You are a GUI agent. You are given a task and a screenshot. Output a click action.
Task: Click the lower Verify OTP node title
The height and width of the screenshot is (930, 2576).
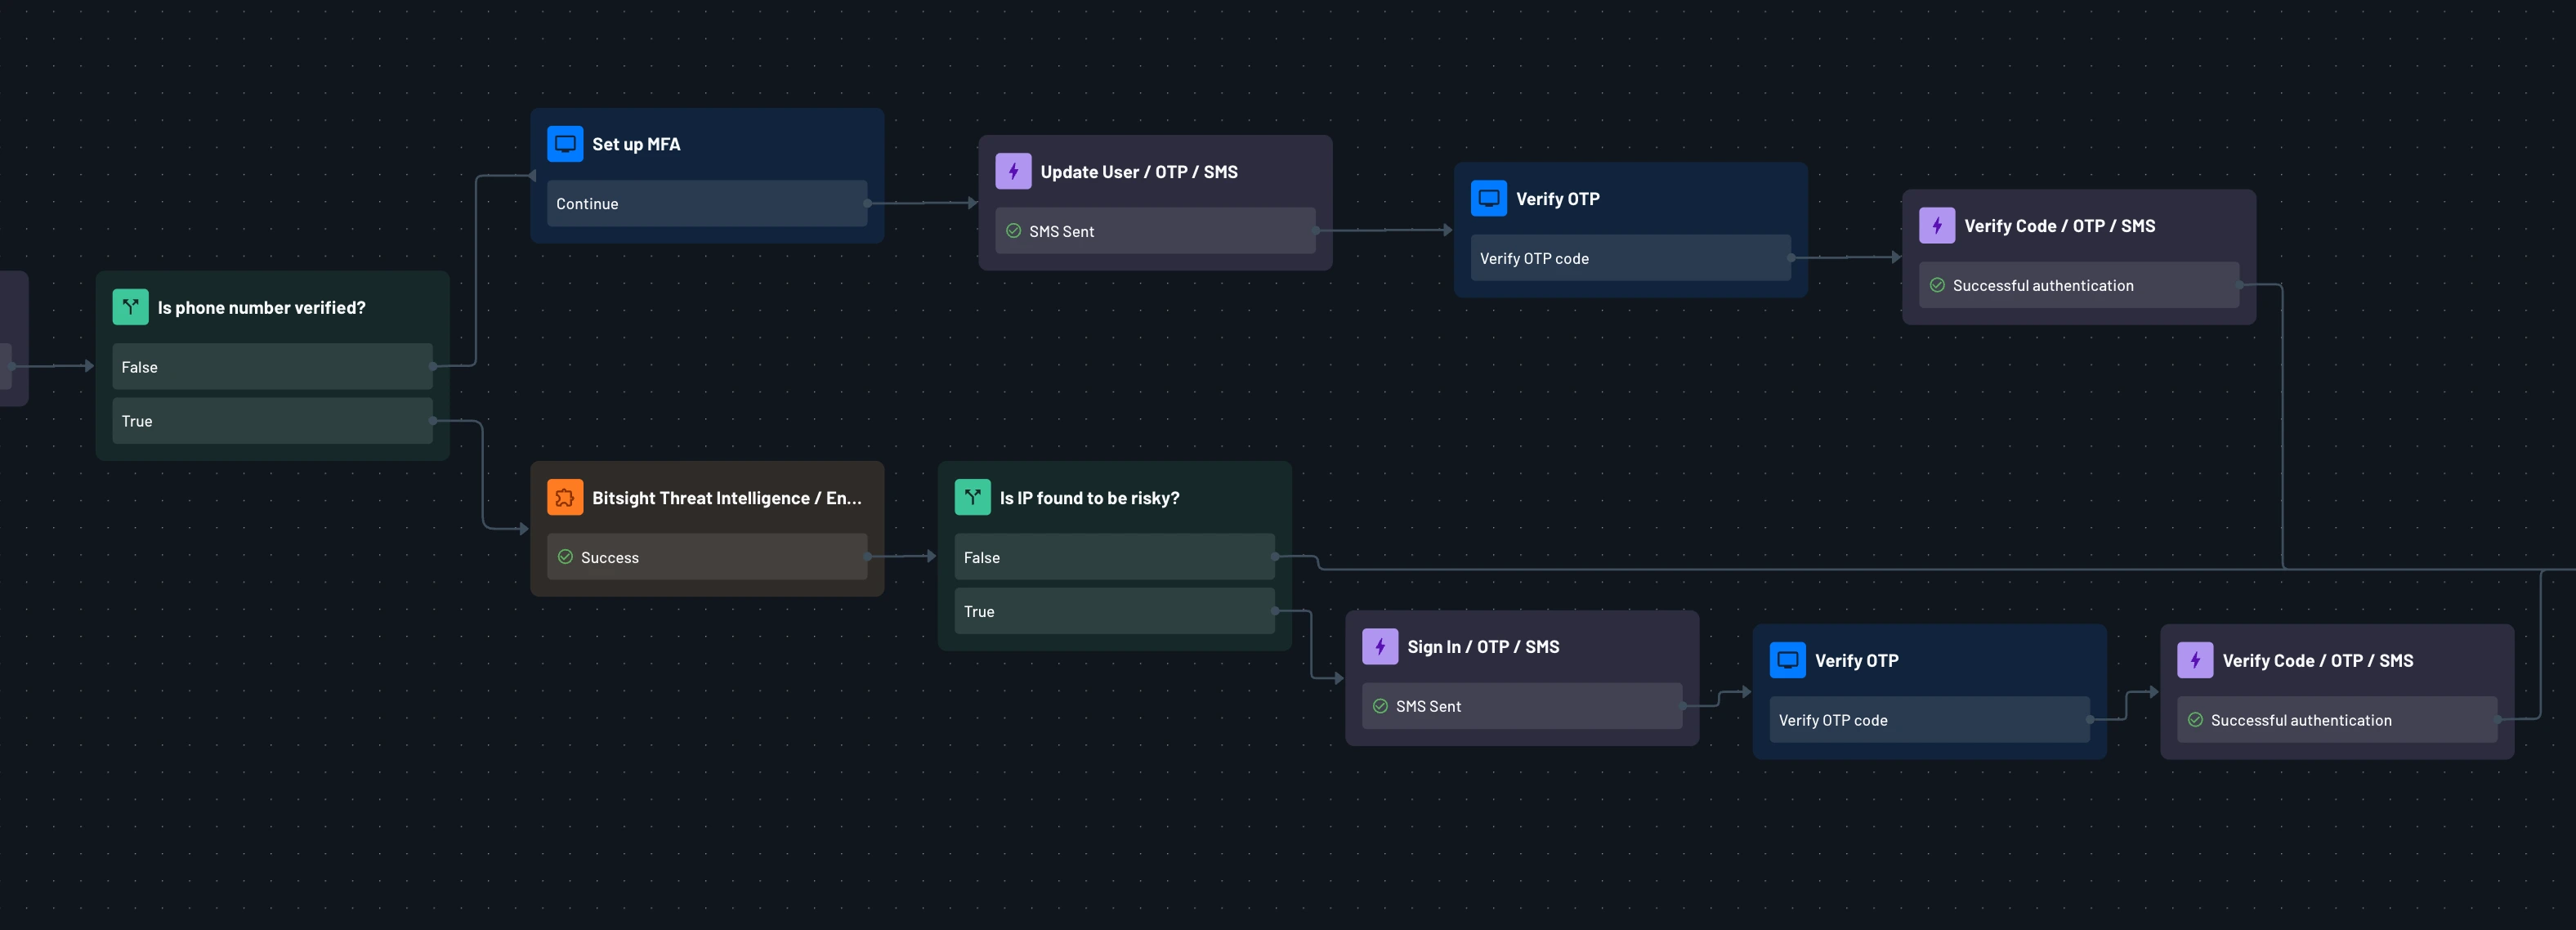[1856, 661]
